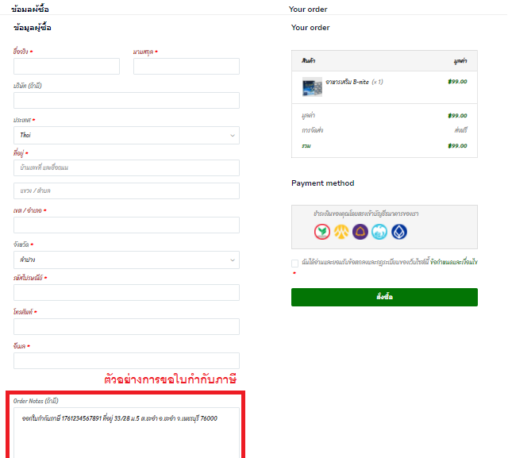Open the green terms and conditions link

point(454,262)
